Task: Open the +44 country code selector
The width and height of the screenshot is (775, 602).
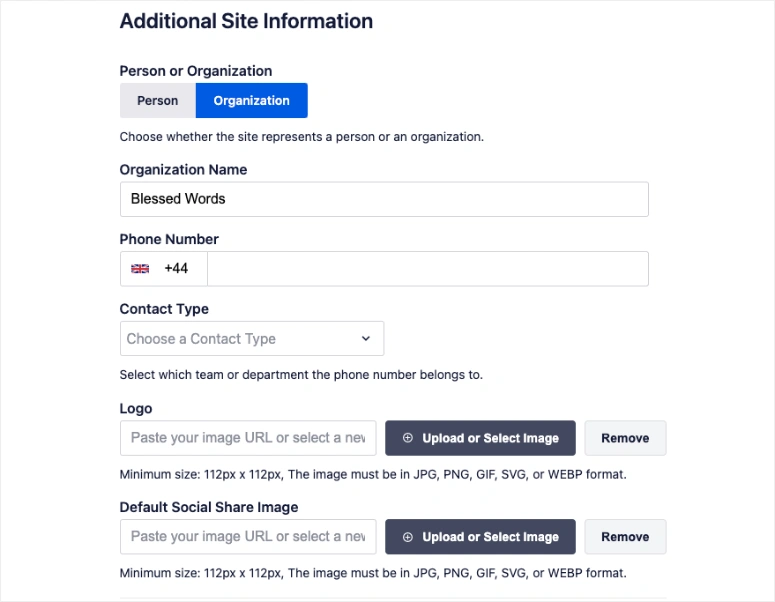Action: pyautogui.click(x=176, y=269)
